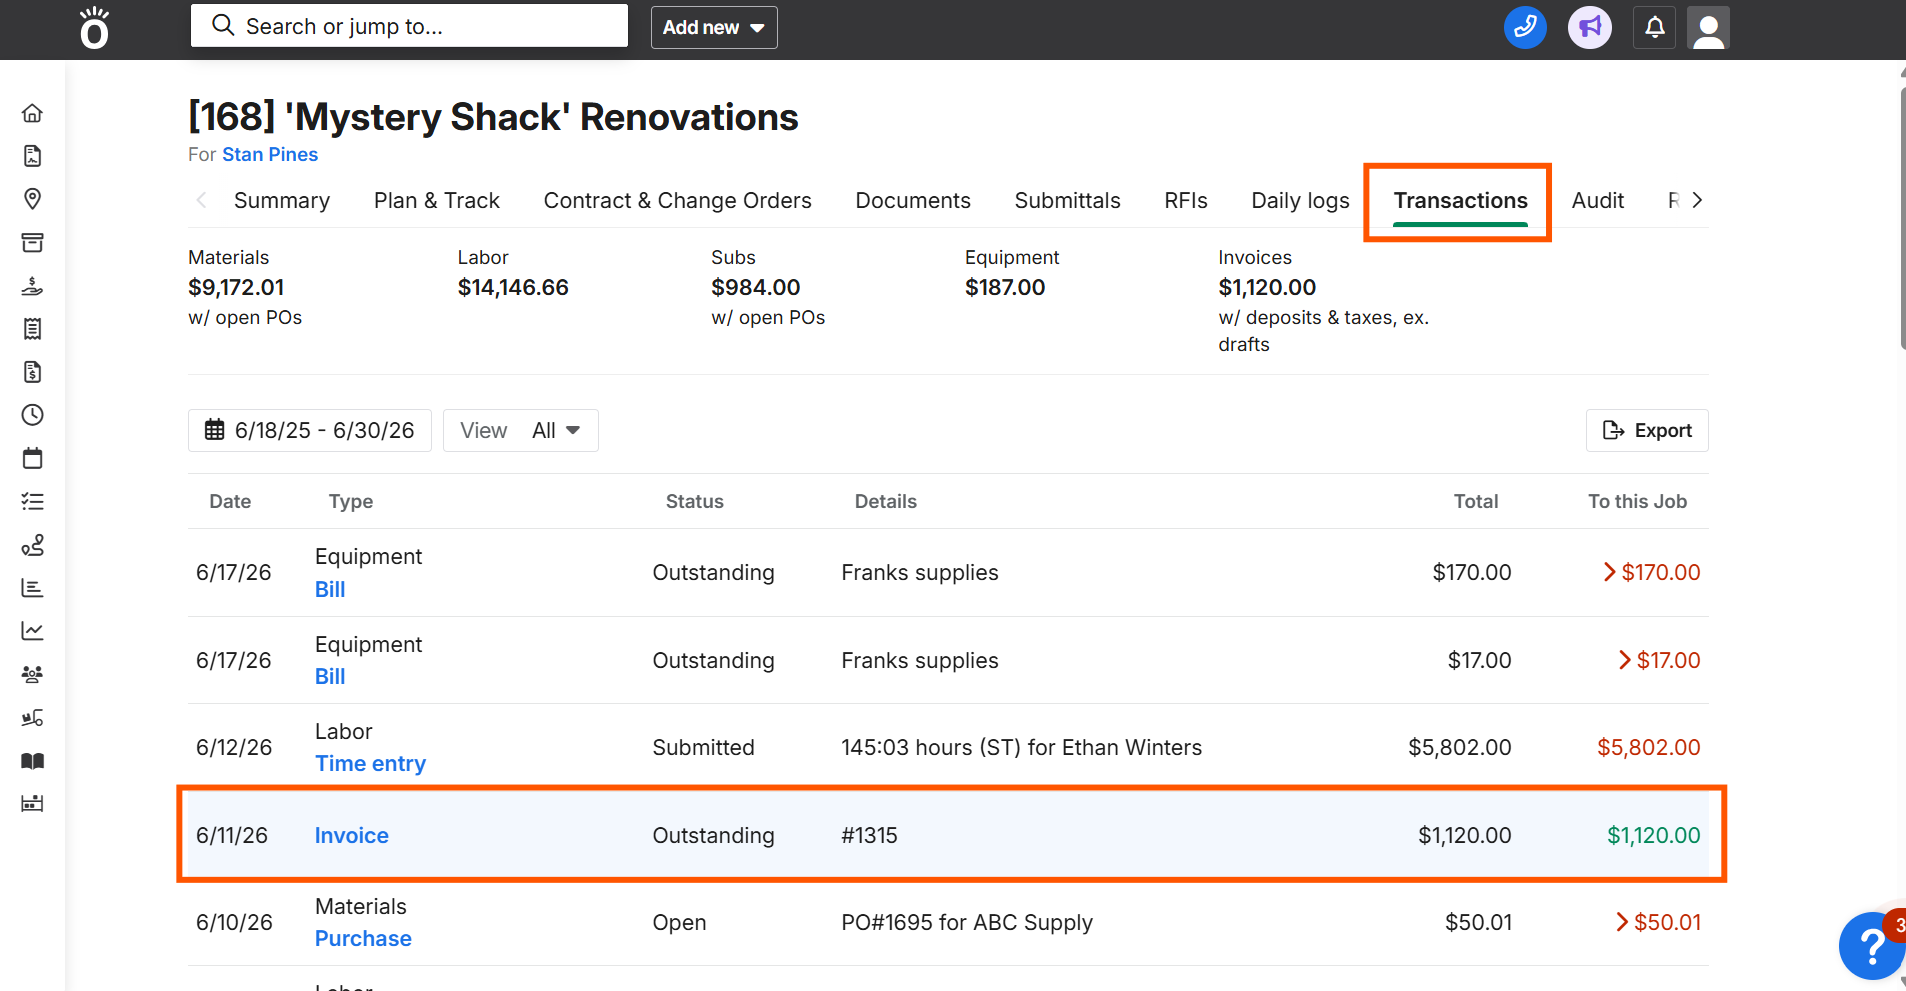Click the green $1,120.00 To this Job amount

(x=1654, y=835)
